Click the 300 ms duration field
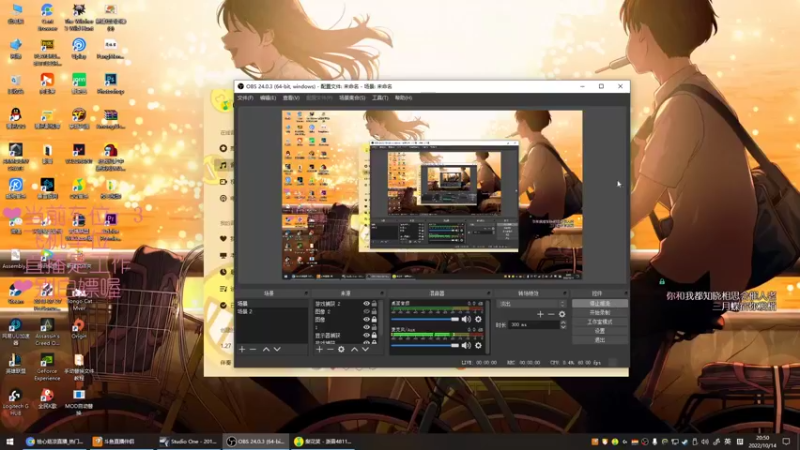Image resolution: width=800 pixels, height=450 pixels. (x=533, y=325)
